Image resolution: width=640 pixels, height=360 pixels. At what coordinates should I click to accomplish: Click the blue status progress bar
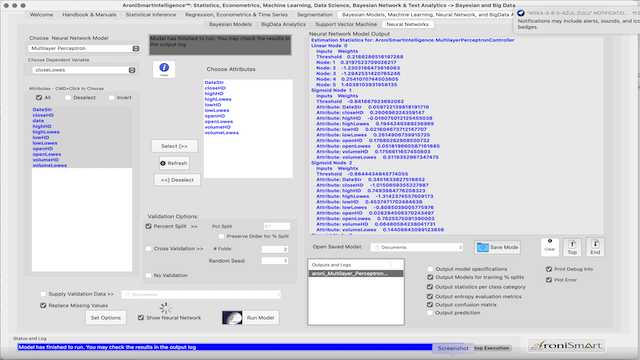click(x=224, y=347)
